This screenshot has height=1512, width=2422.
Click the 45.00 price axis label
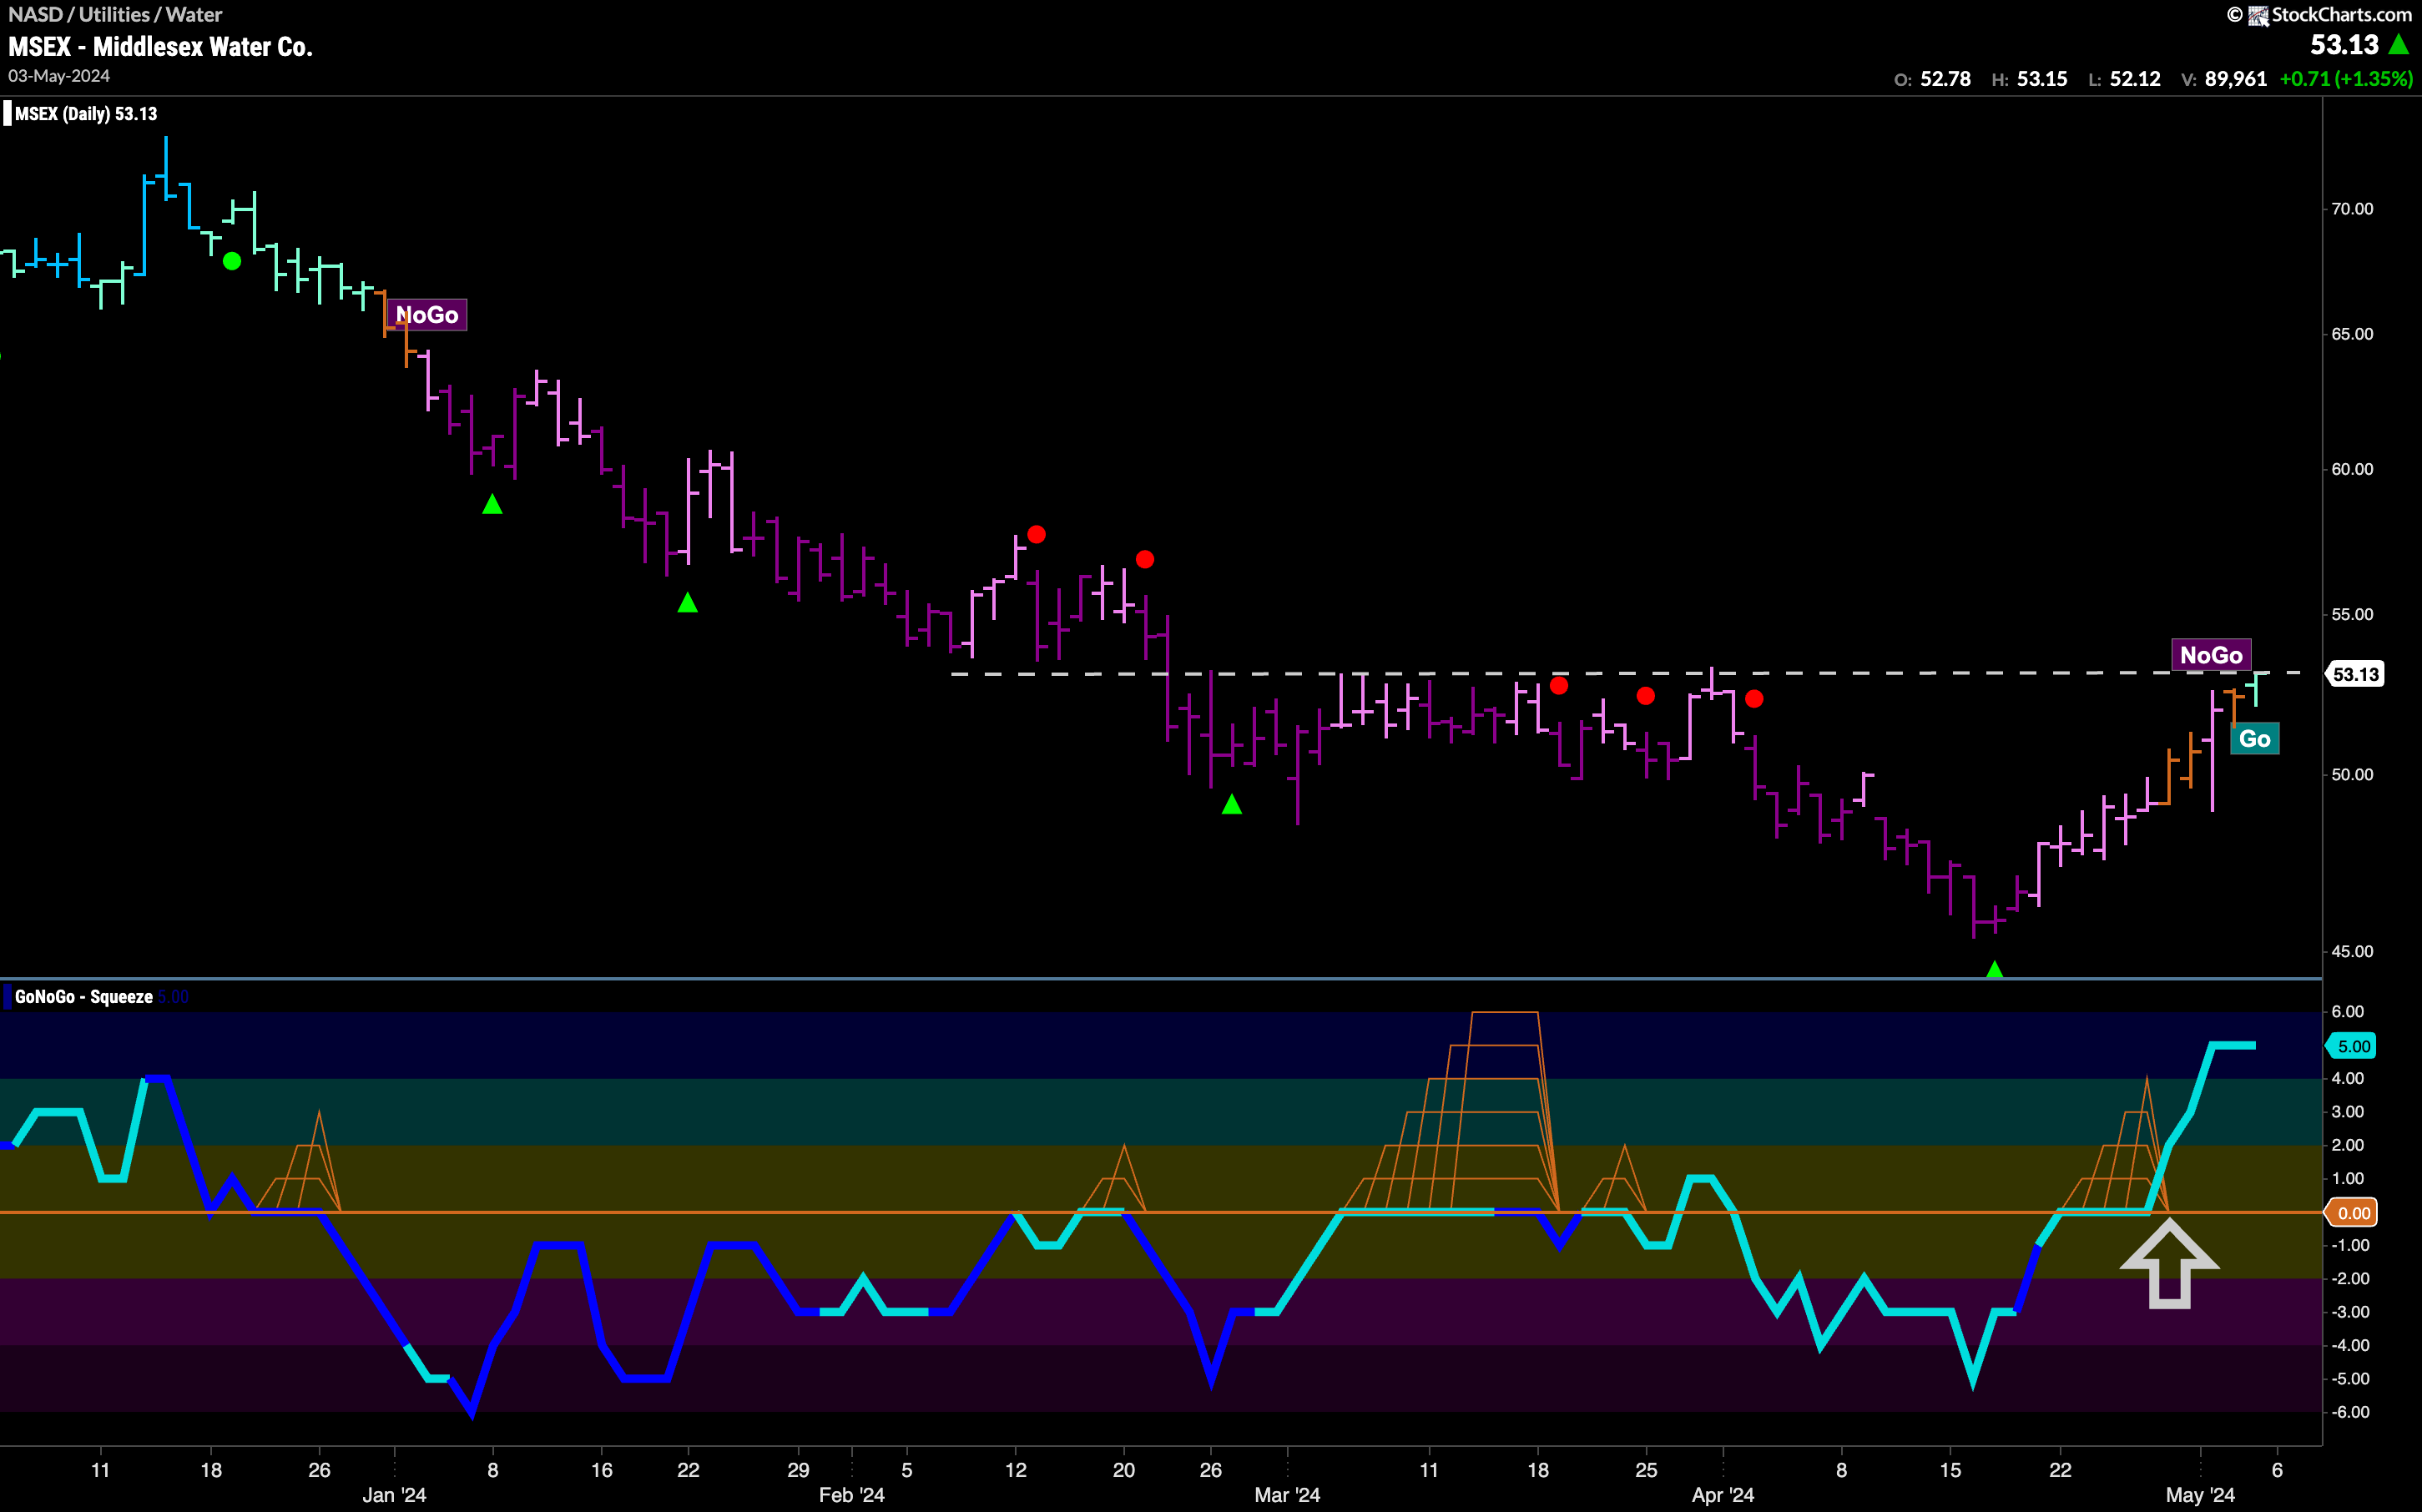[x=2352, y=951]
